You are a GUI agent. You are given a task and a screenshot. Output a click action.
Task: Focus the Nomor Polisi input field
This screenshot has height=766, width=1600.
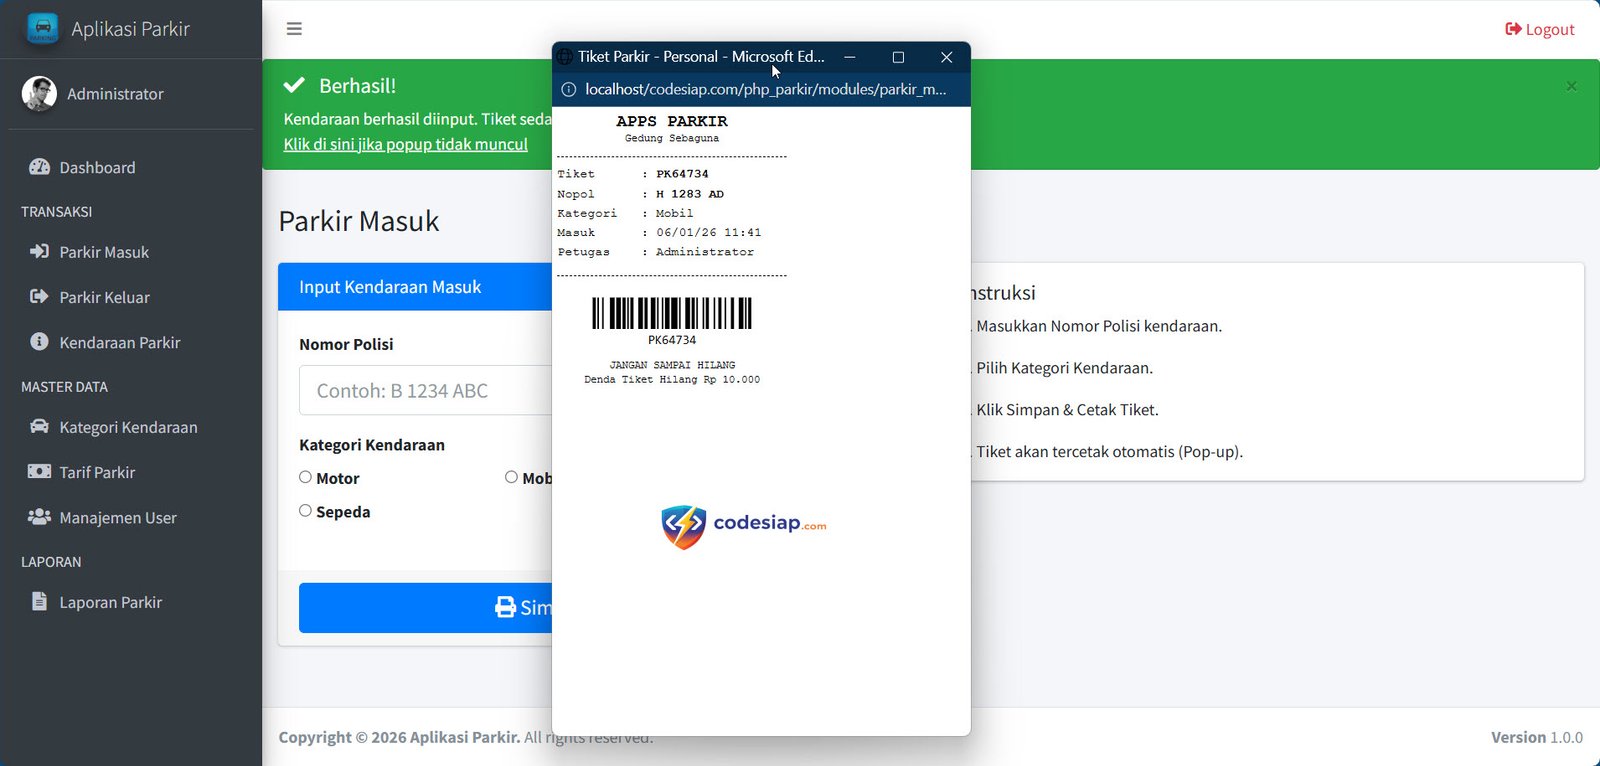(425, 390)
